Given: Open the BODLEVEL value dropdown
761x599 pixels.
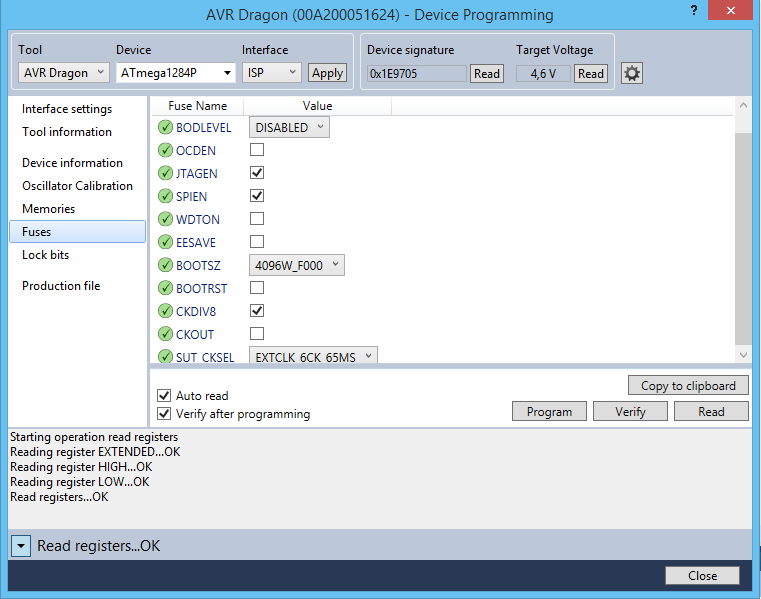Looking at the screenshot, I should 289,127.
